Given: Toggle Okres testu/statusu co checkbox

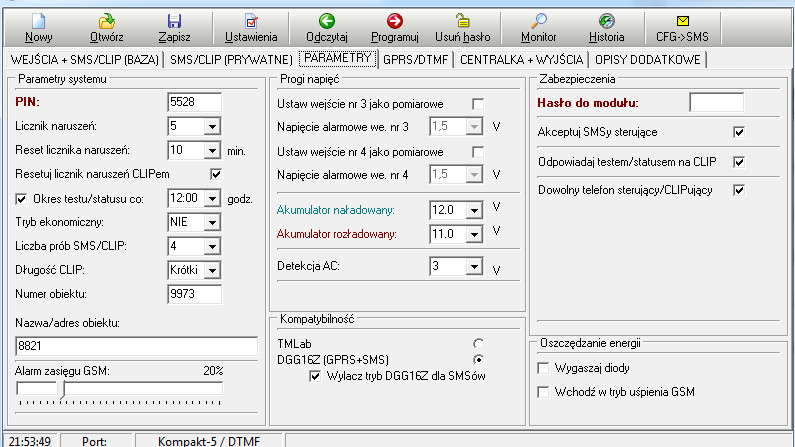Looking at the screenshot, I should pyautogui.click(x=21, y=199).
